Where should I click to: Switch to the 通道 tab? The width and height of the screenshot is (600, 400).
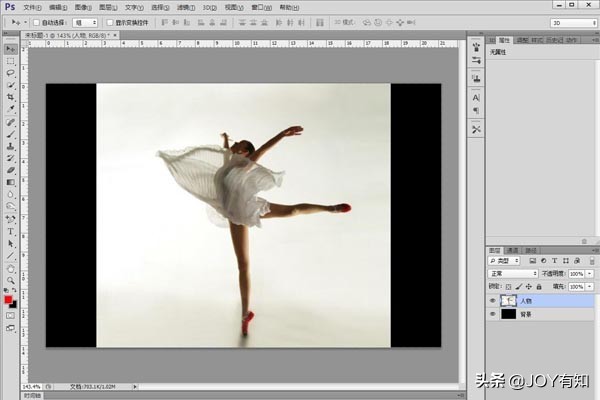(513, 250)
